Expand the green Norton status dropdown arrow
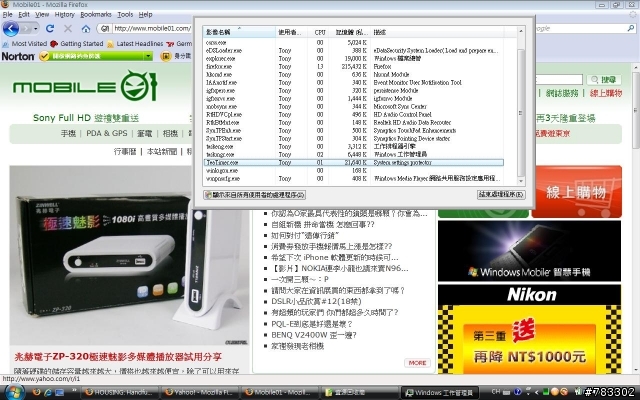Viewport: 640px width, 400px height. [148, 56]
